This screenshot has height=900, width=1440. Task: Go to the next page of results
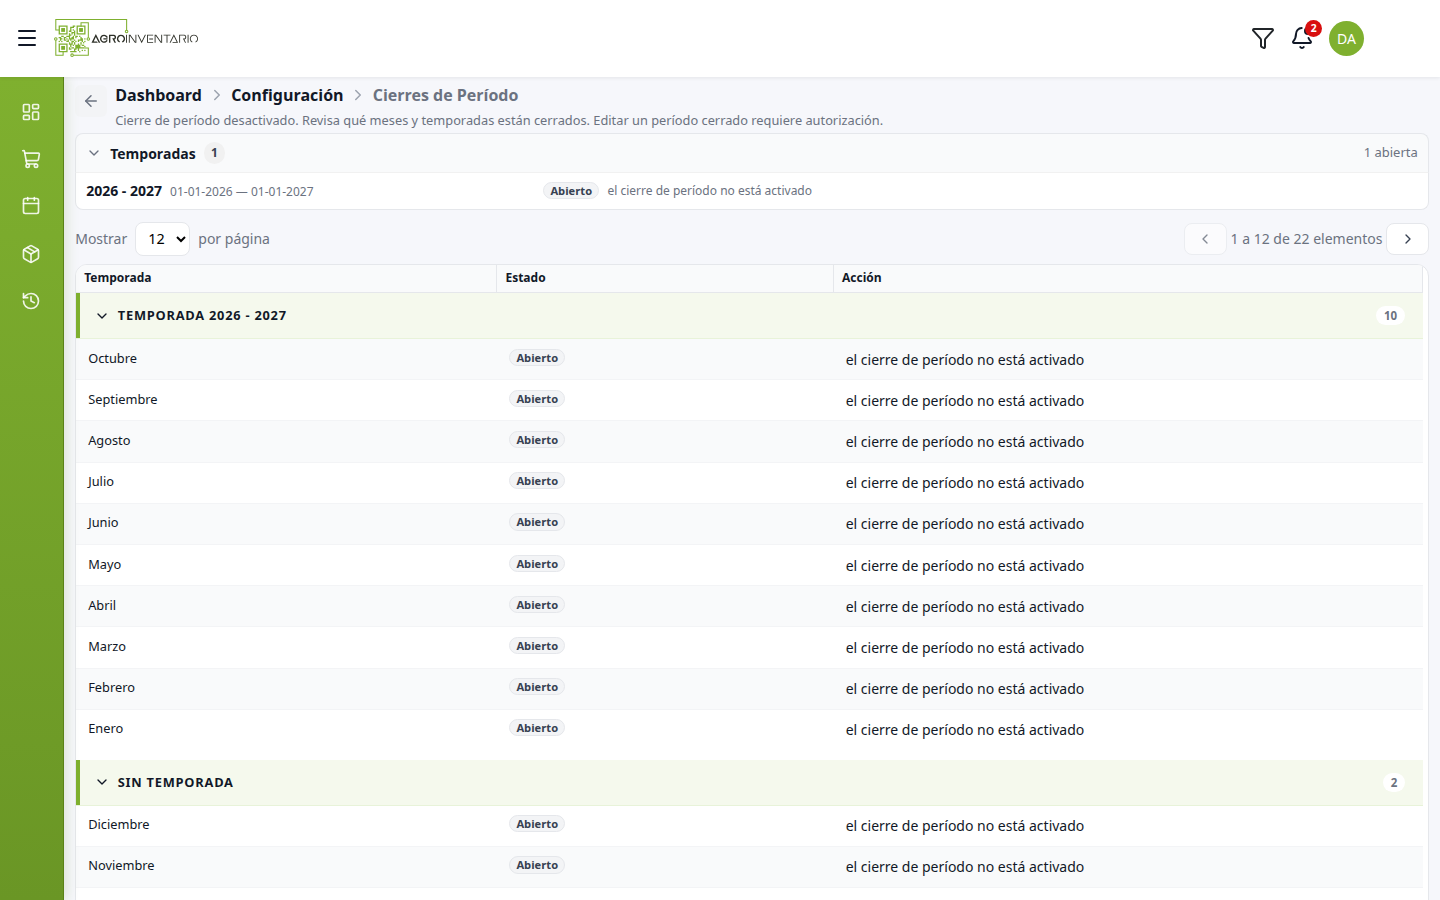click(1408, 239)
